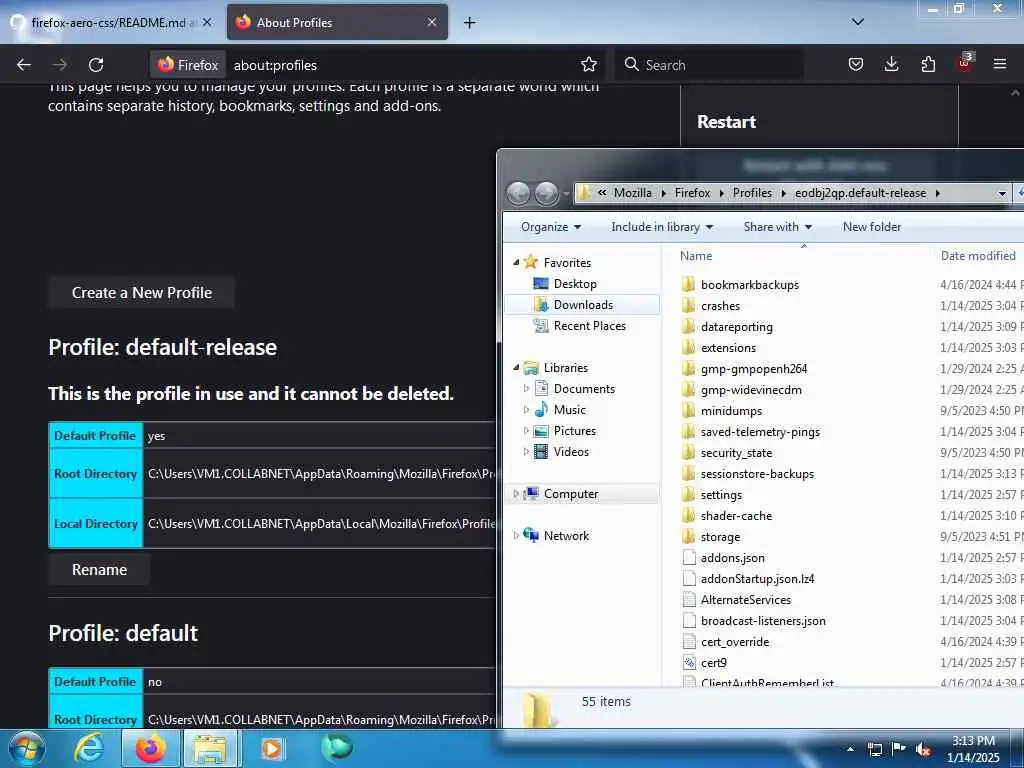1024x768 pixels.
Task: Rename the default-release profile
Action: [x=99, y=569]
